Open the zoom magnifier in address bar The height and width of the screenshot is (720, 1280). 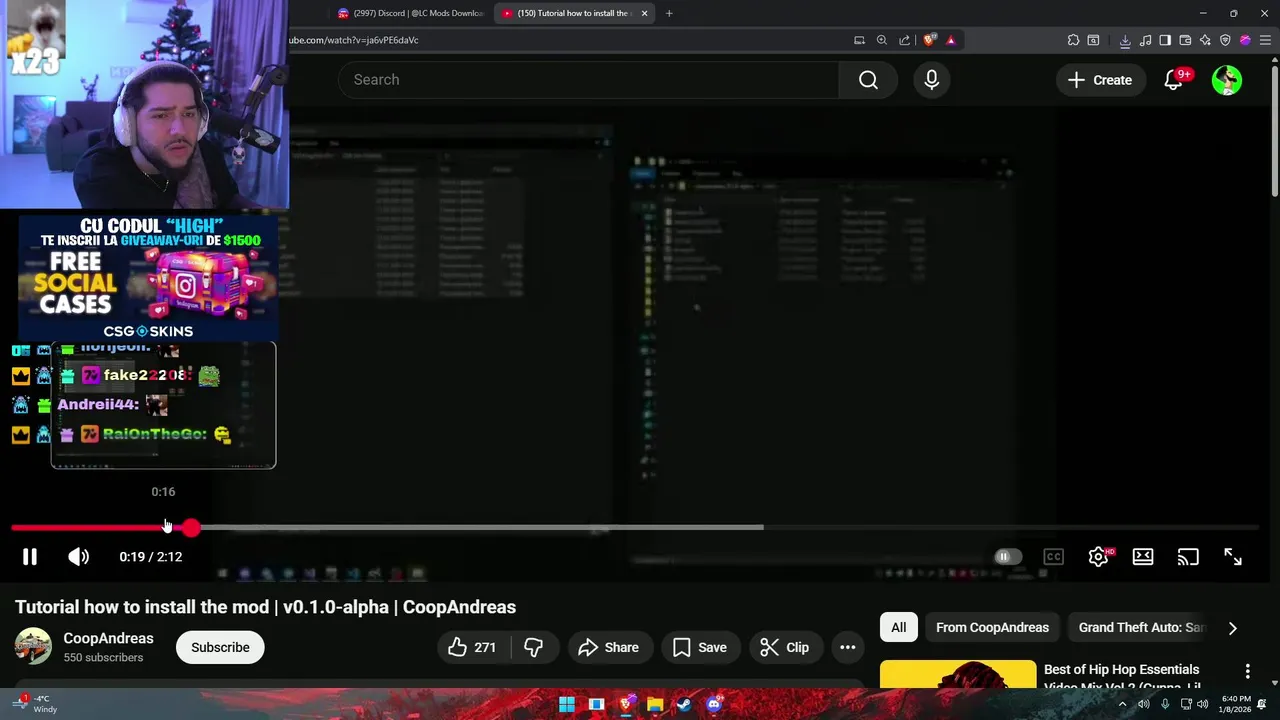click(x=882, y=40)
